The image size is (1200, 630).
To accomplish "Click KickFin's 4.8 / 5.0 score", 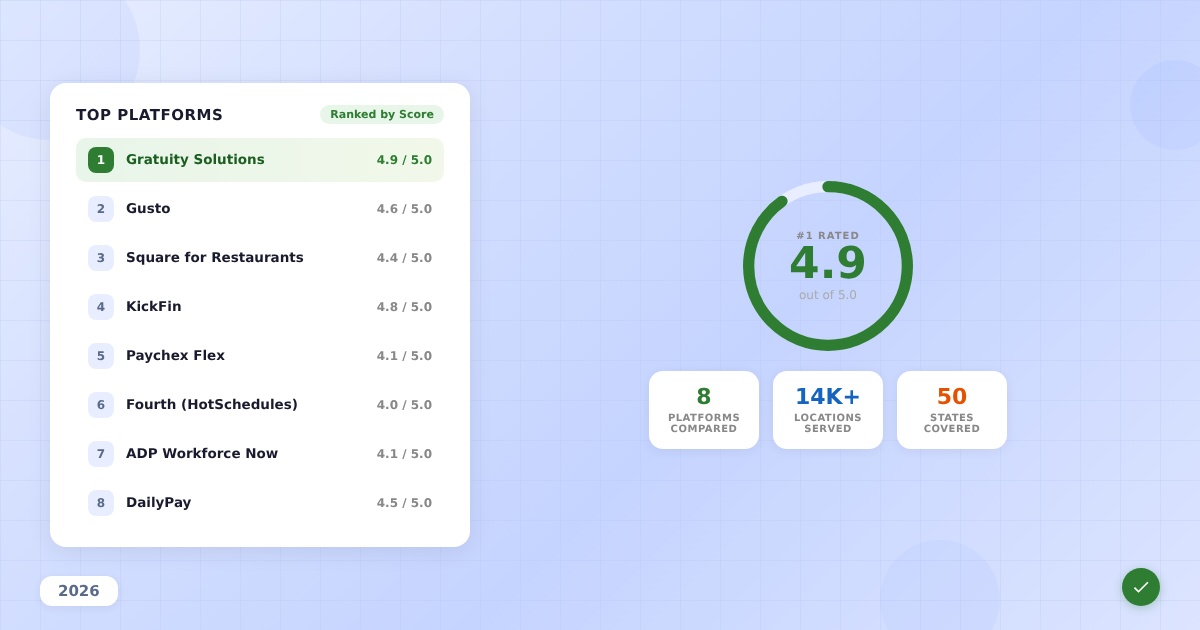I will click(404, 307).
